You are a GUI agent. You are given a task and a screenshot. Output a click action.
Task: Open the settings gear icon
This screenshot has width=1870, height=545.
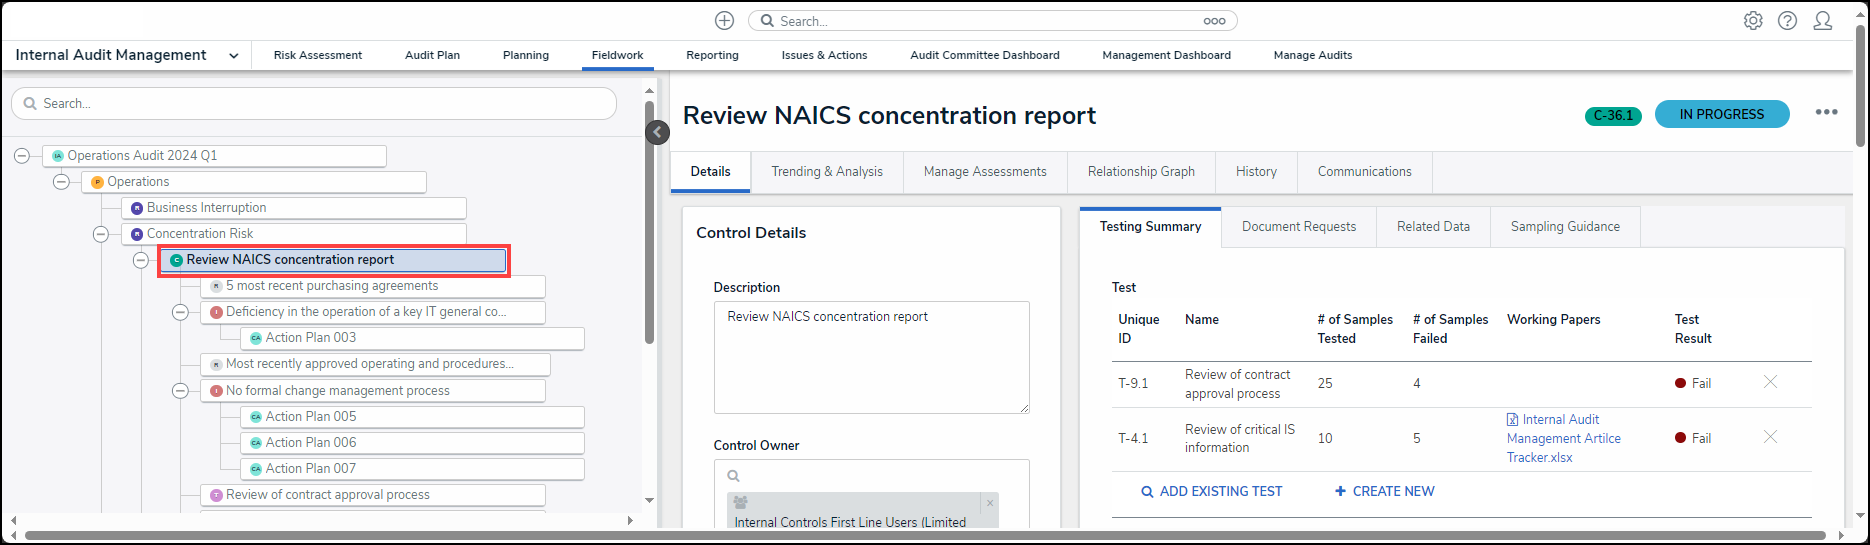pos(1753,21)
